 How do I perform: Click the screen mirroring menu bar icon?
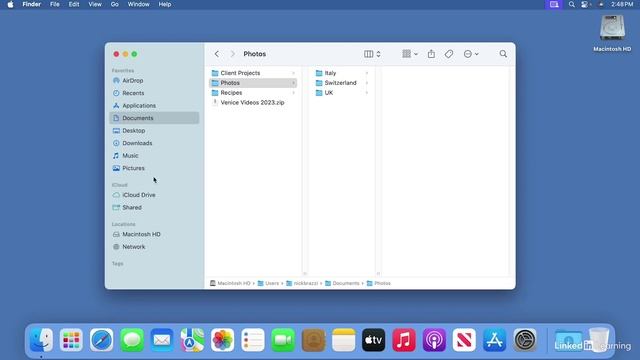click(554, 4)
